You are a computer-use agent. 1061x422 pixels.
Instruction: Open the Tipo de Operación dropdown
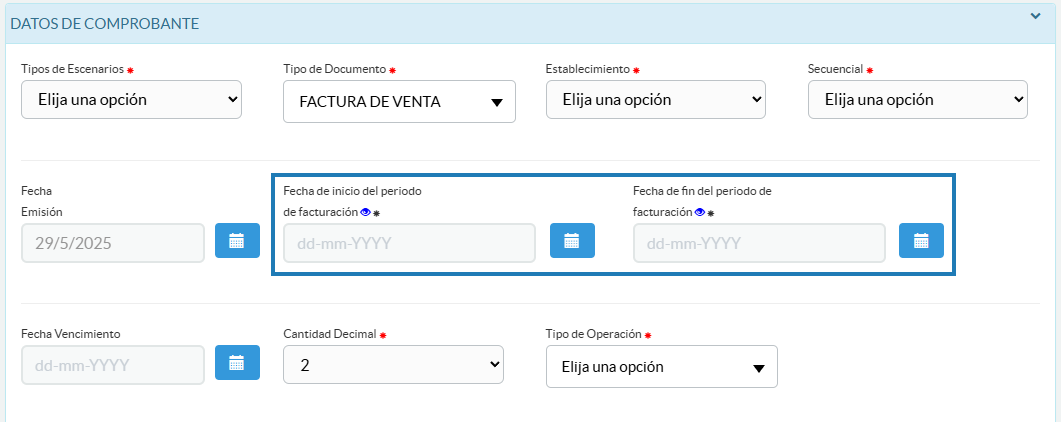point(661,367)
